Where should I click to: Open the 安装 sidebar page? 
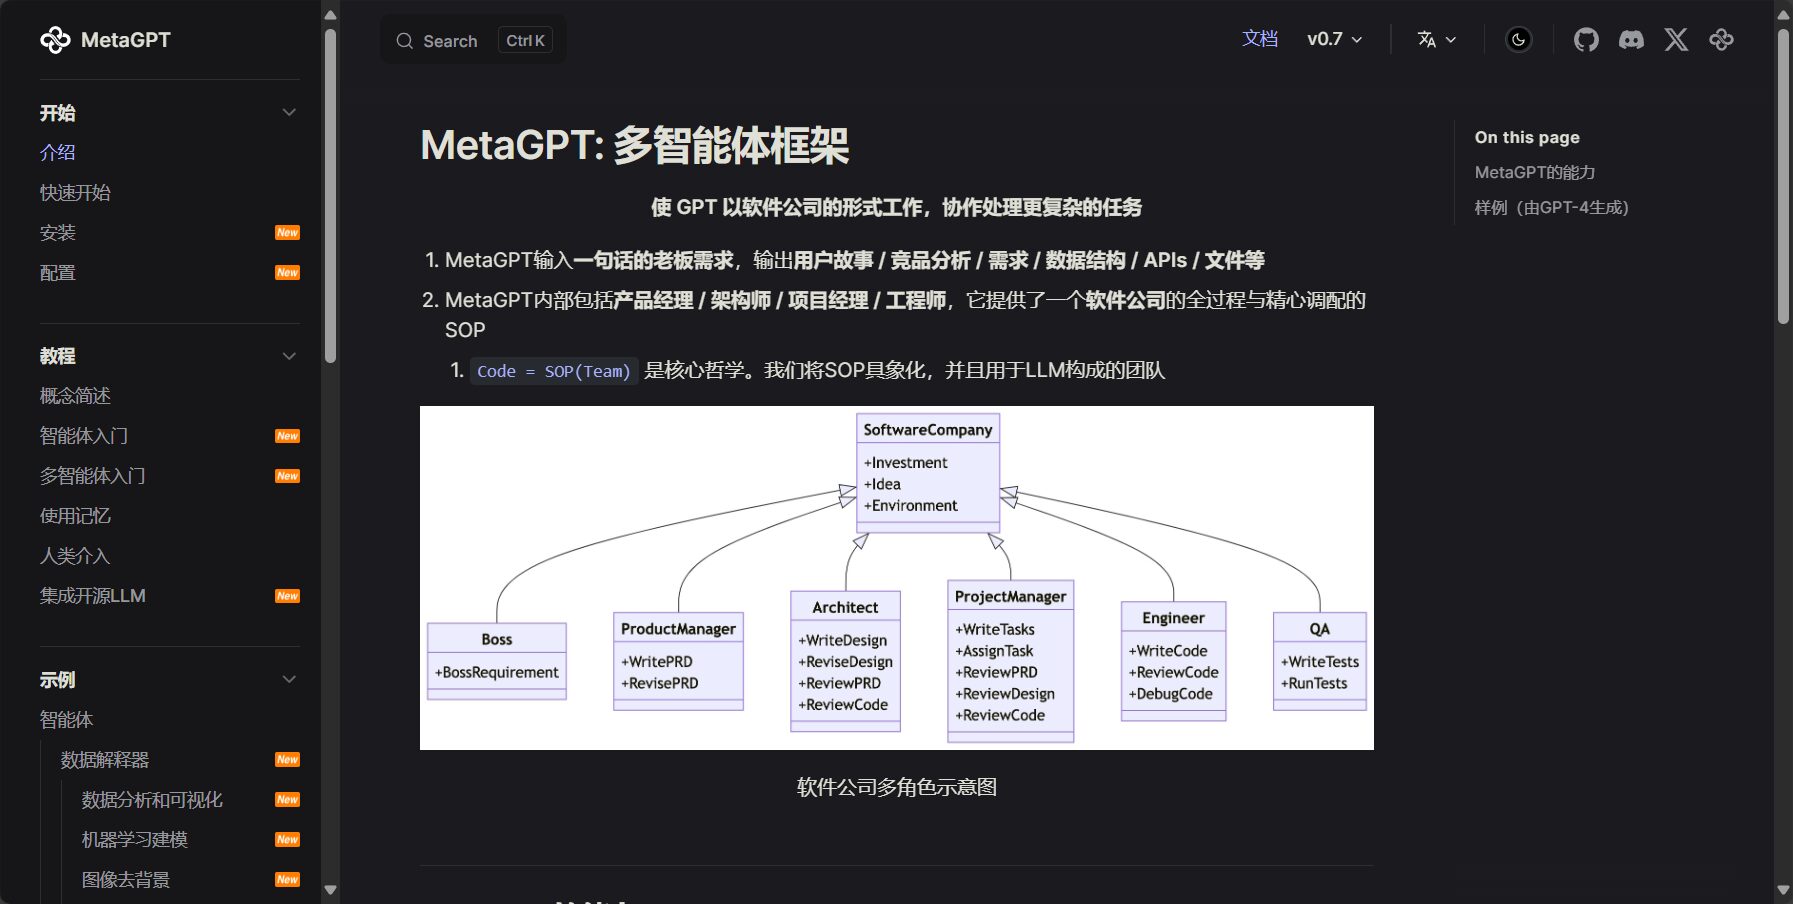click(58, 232)
